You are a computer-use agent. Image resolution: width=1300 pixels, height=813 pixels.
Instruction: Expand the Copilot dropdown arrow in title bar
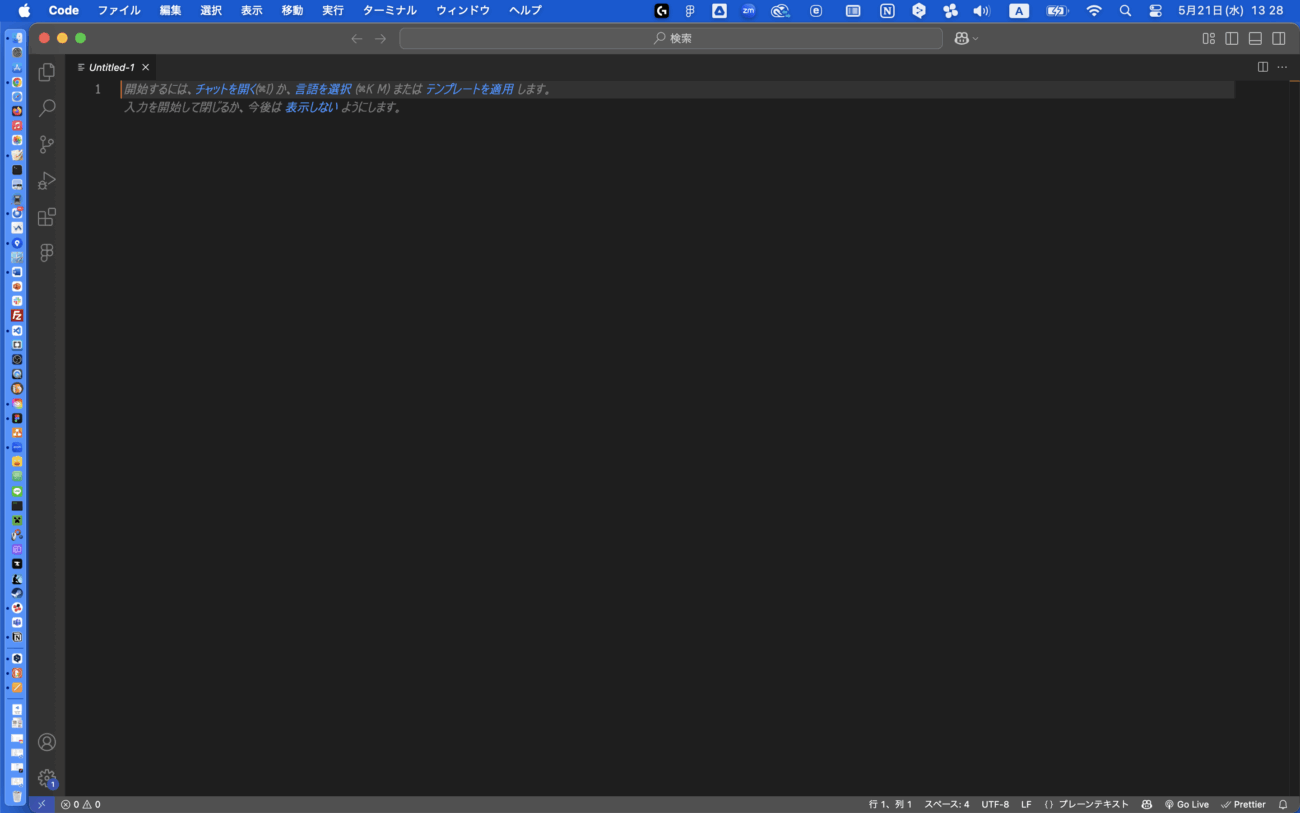pyautogui.click(x=976, y=39)
